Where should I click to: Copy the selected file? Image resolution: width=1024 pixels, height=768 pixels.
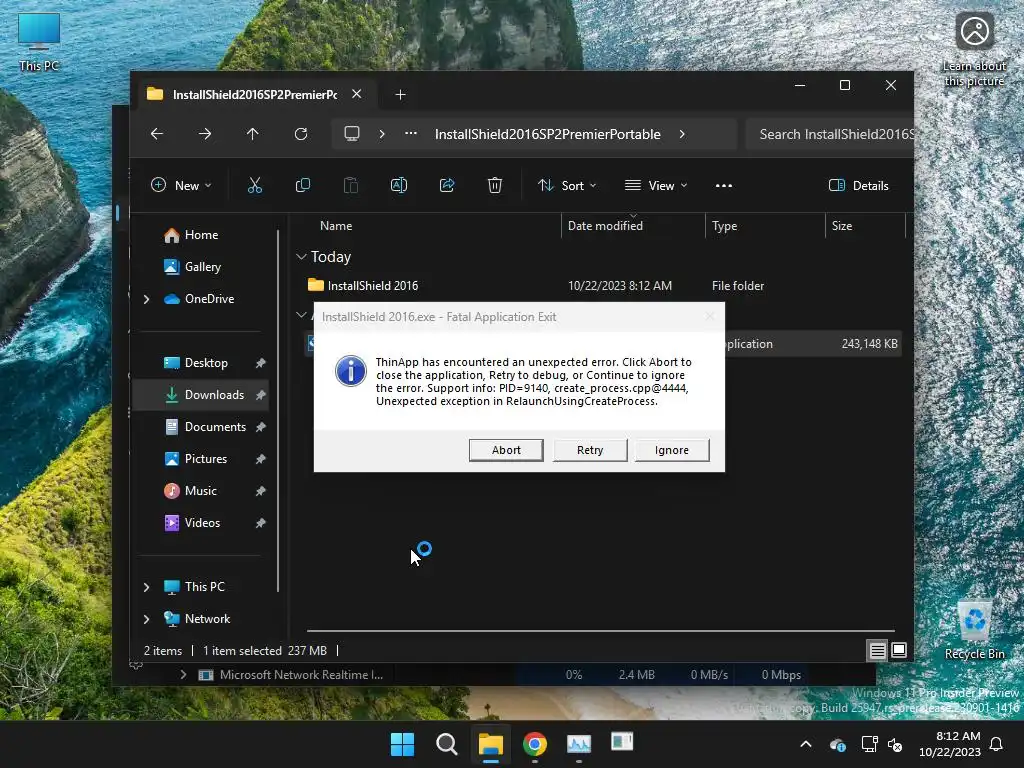302,185
